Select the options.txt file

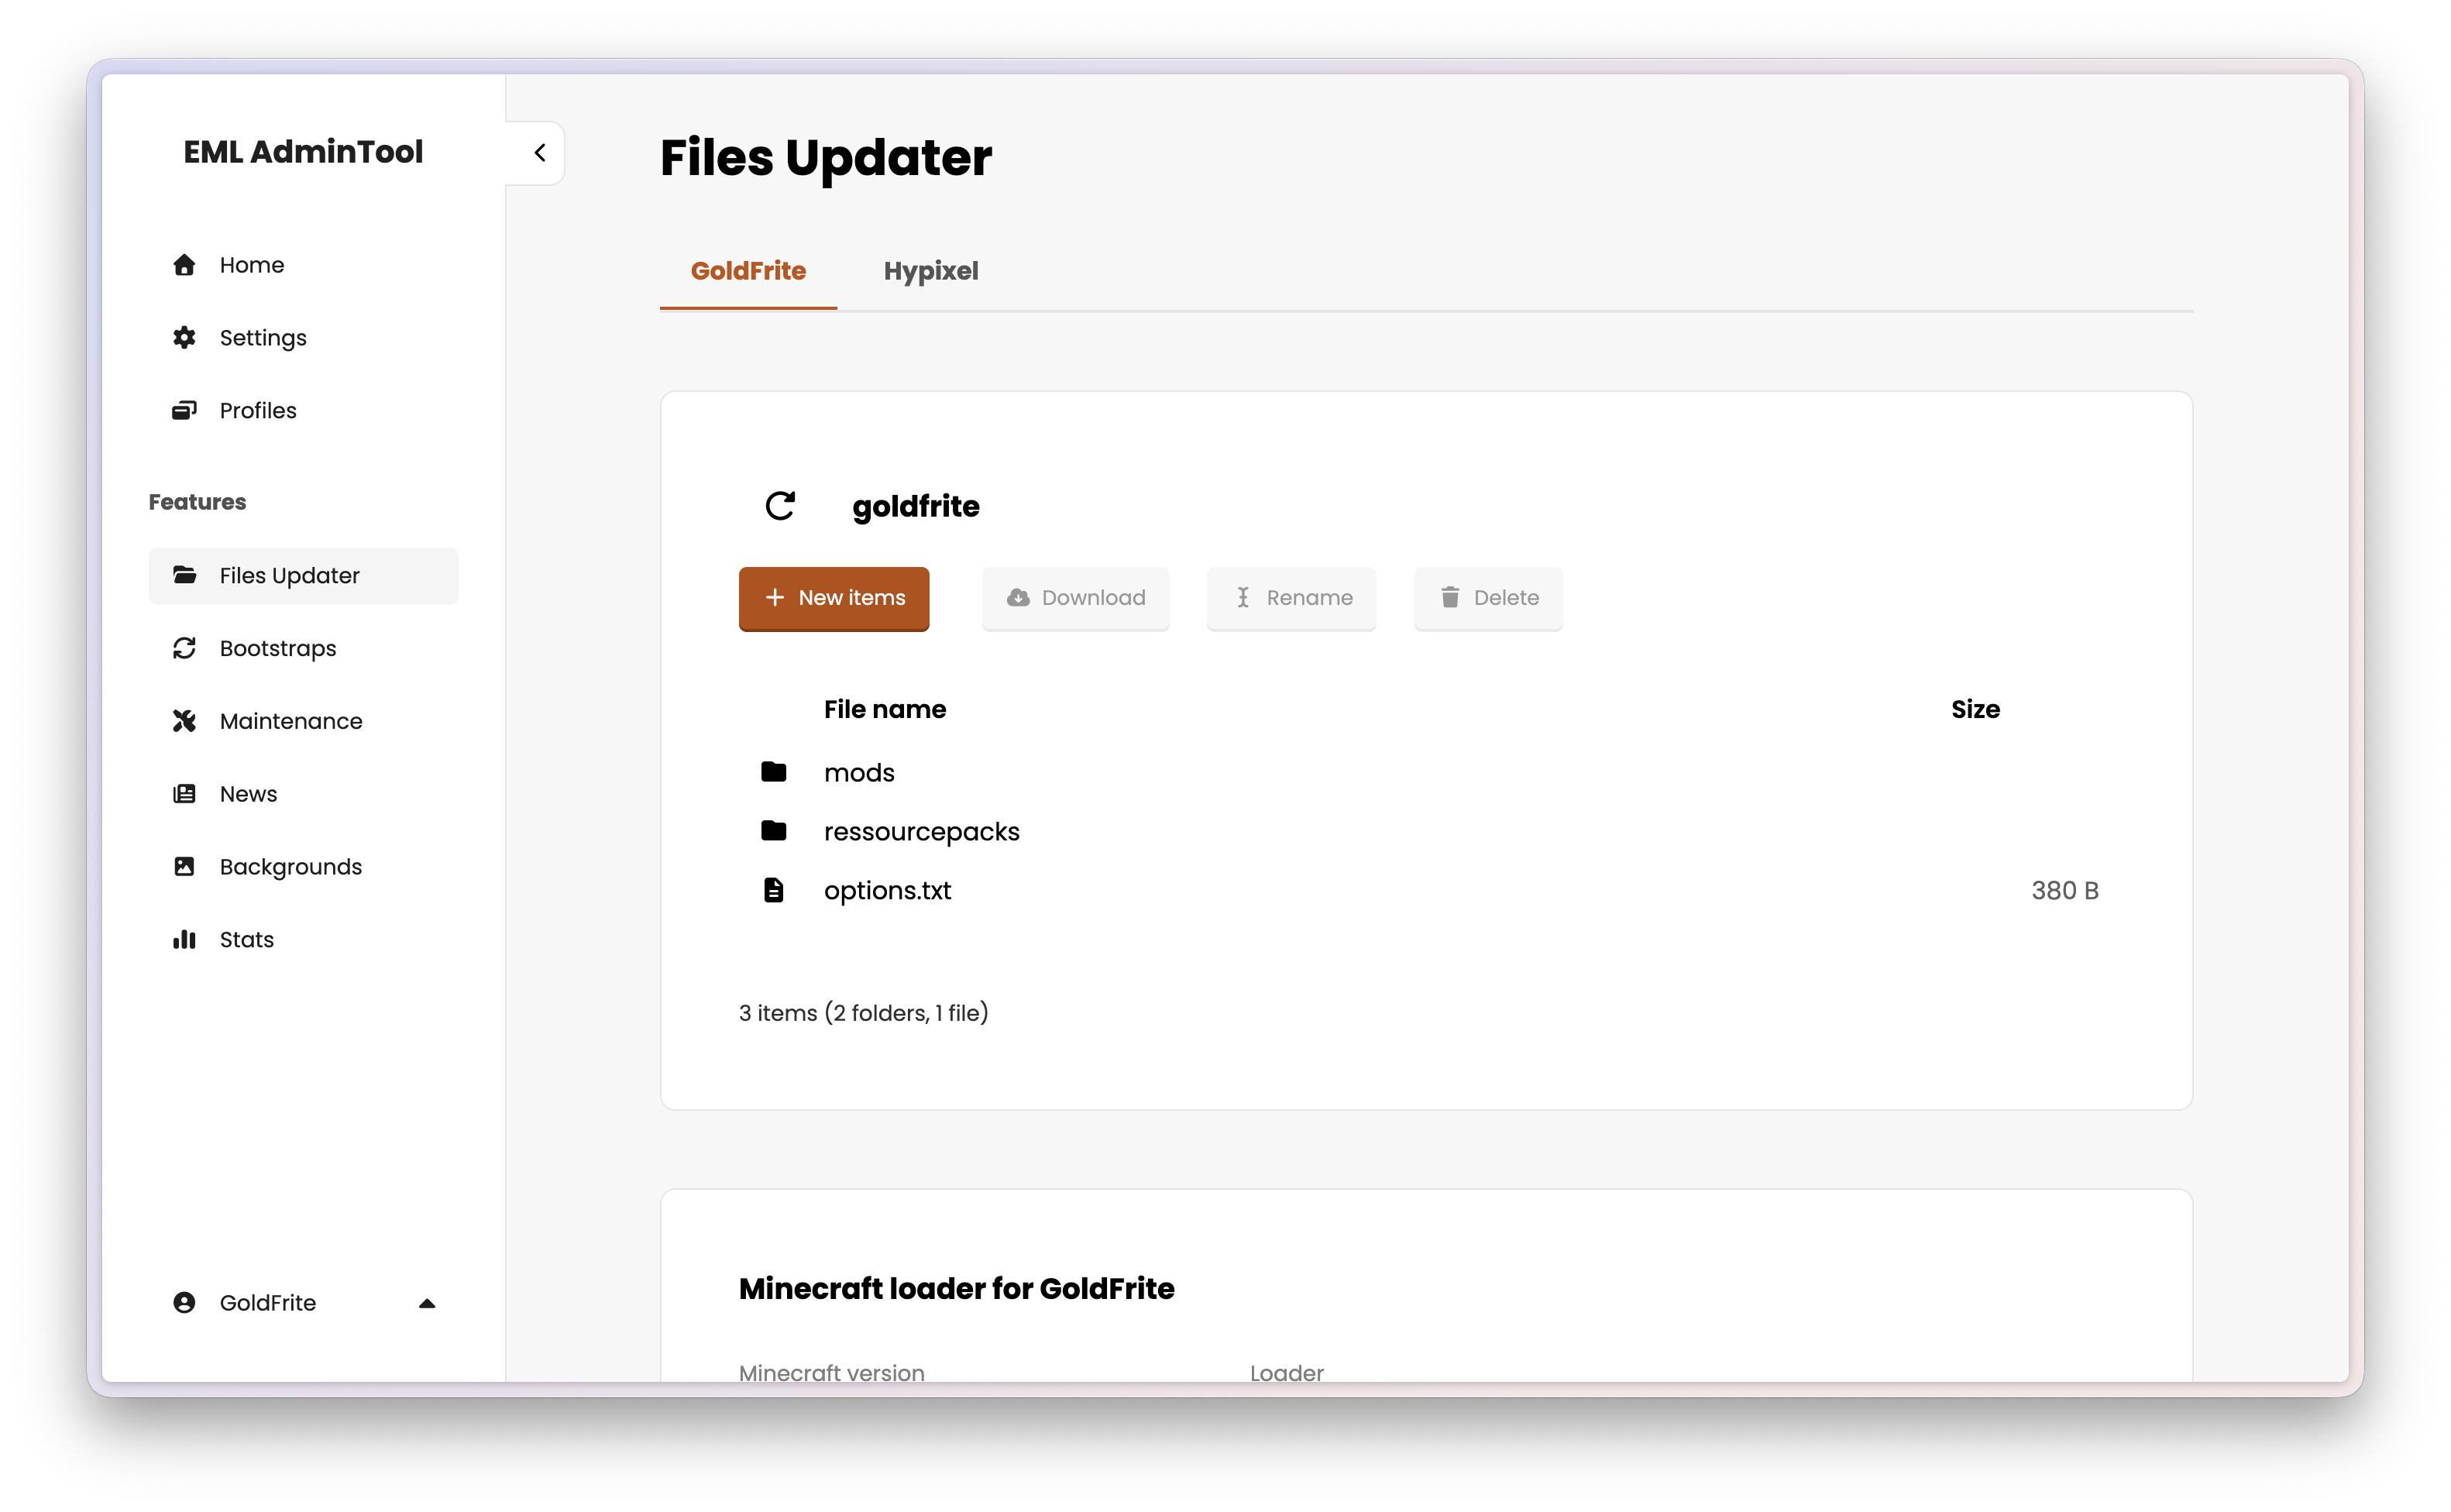[x=888, y=890]
